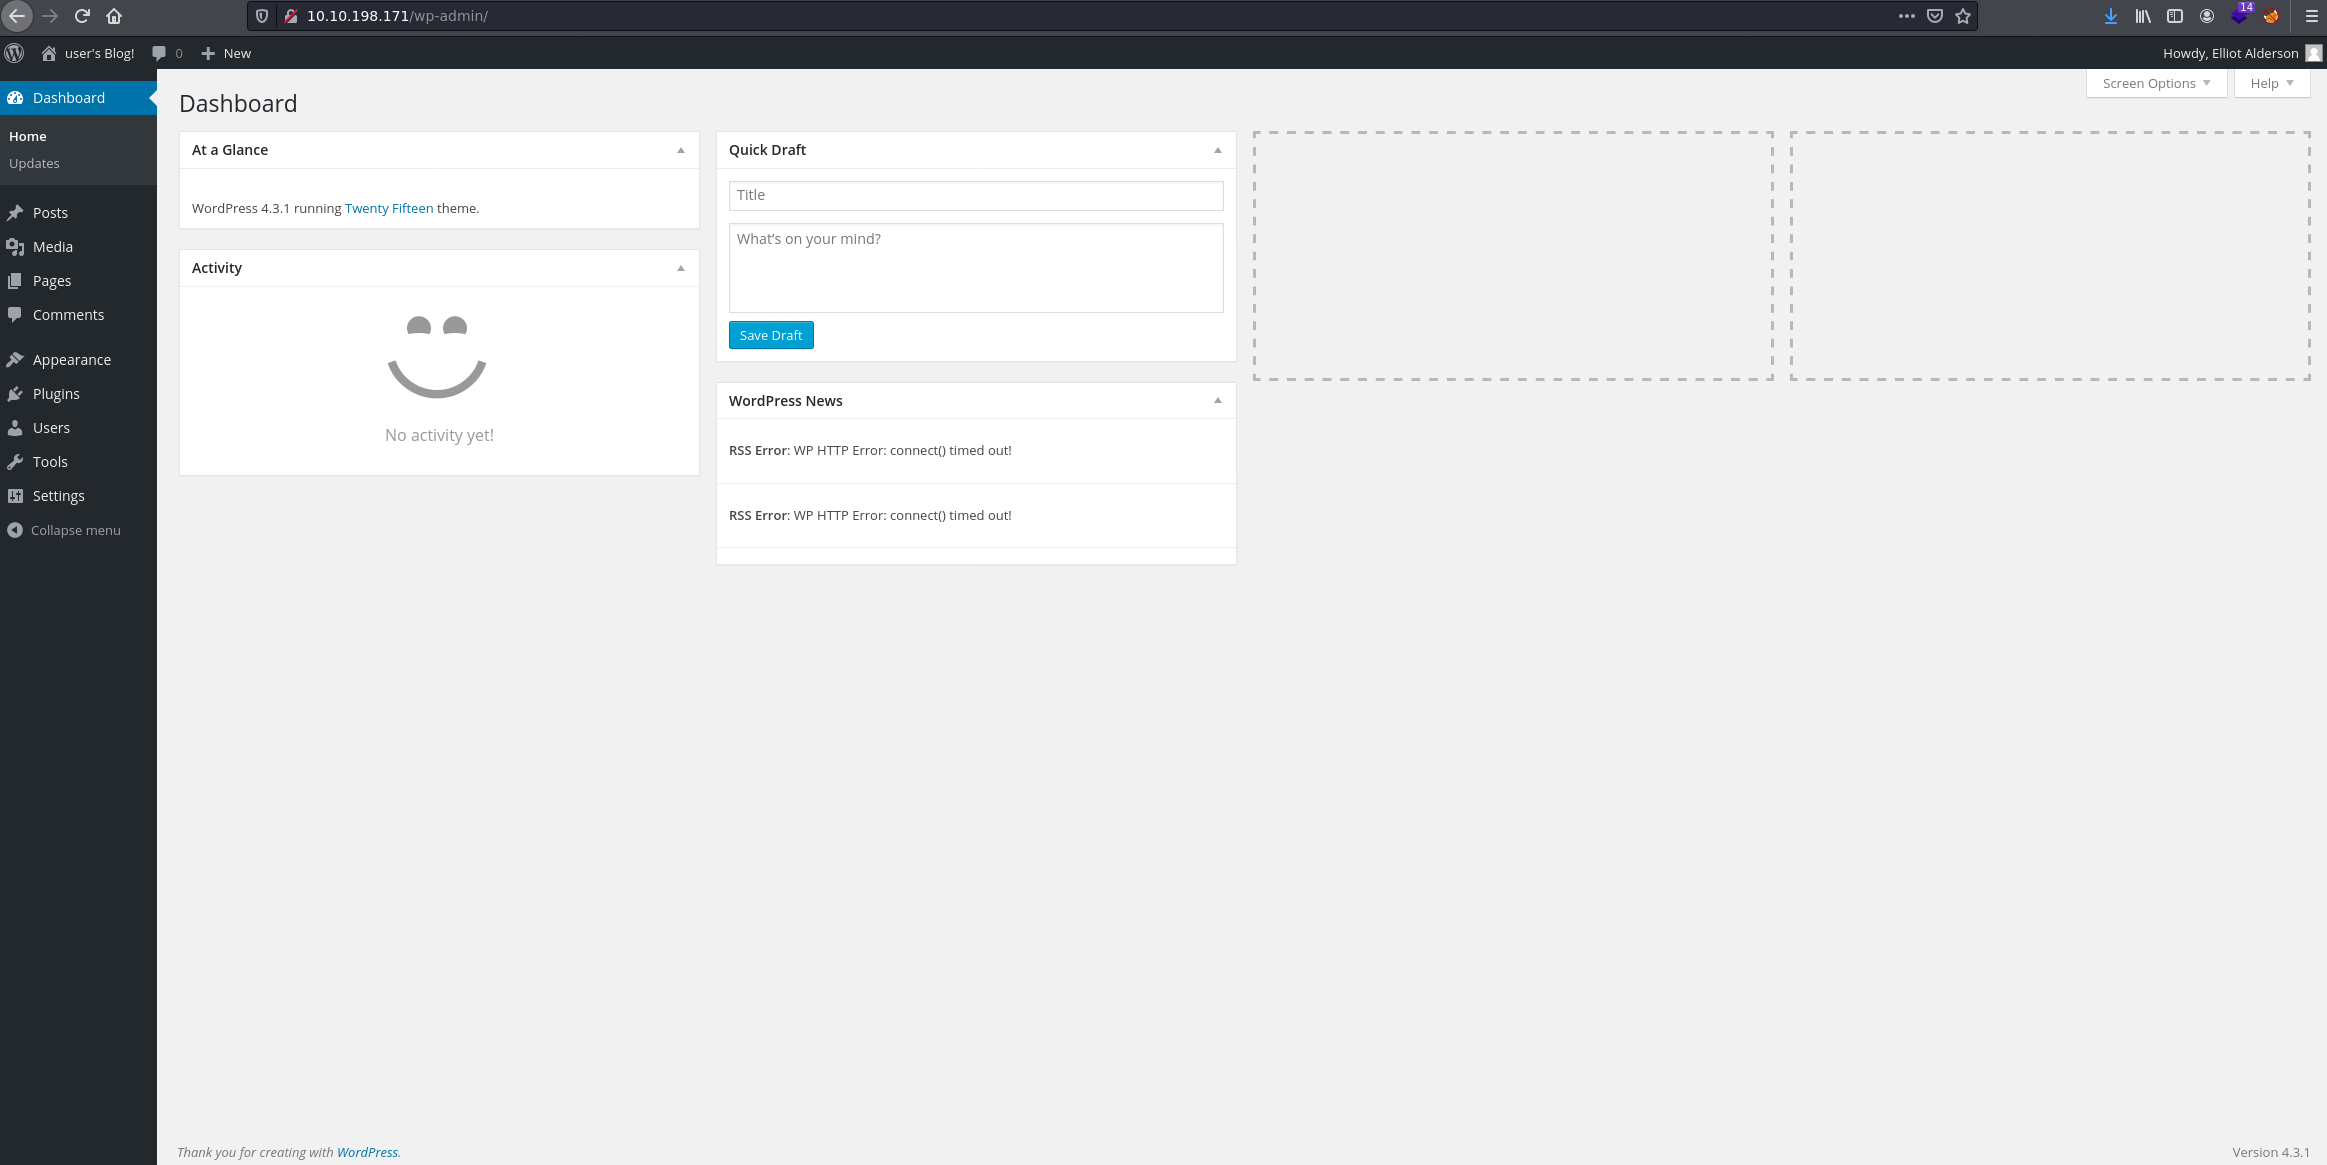Open comments bubble icon in admin bar
2327x1165 pixels.
[x=159, y=53]
